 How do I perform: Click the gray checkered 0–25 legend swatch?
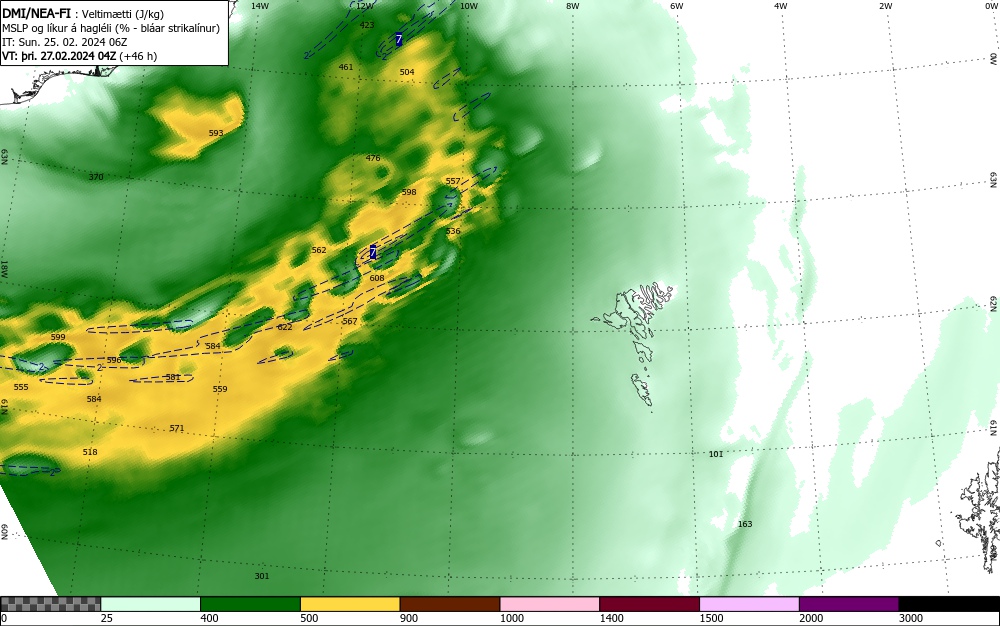coord(50,604)
